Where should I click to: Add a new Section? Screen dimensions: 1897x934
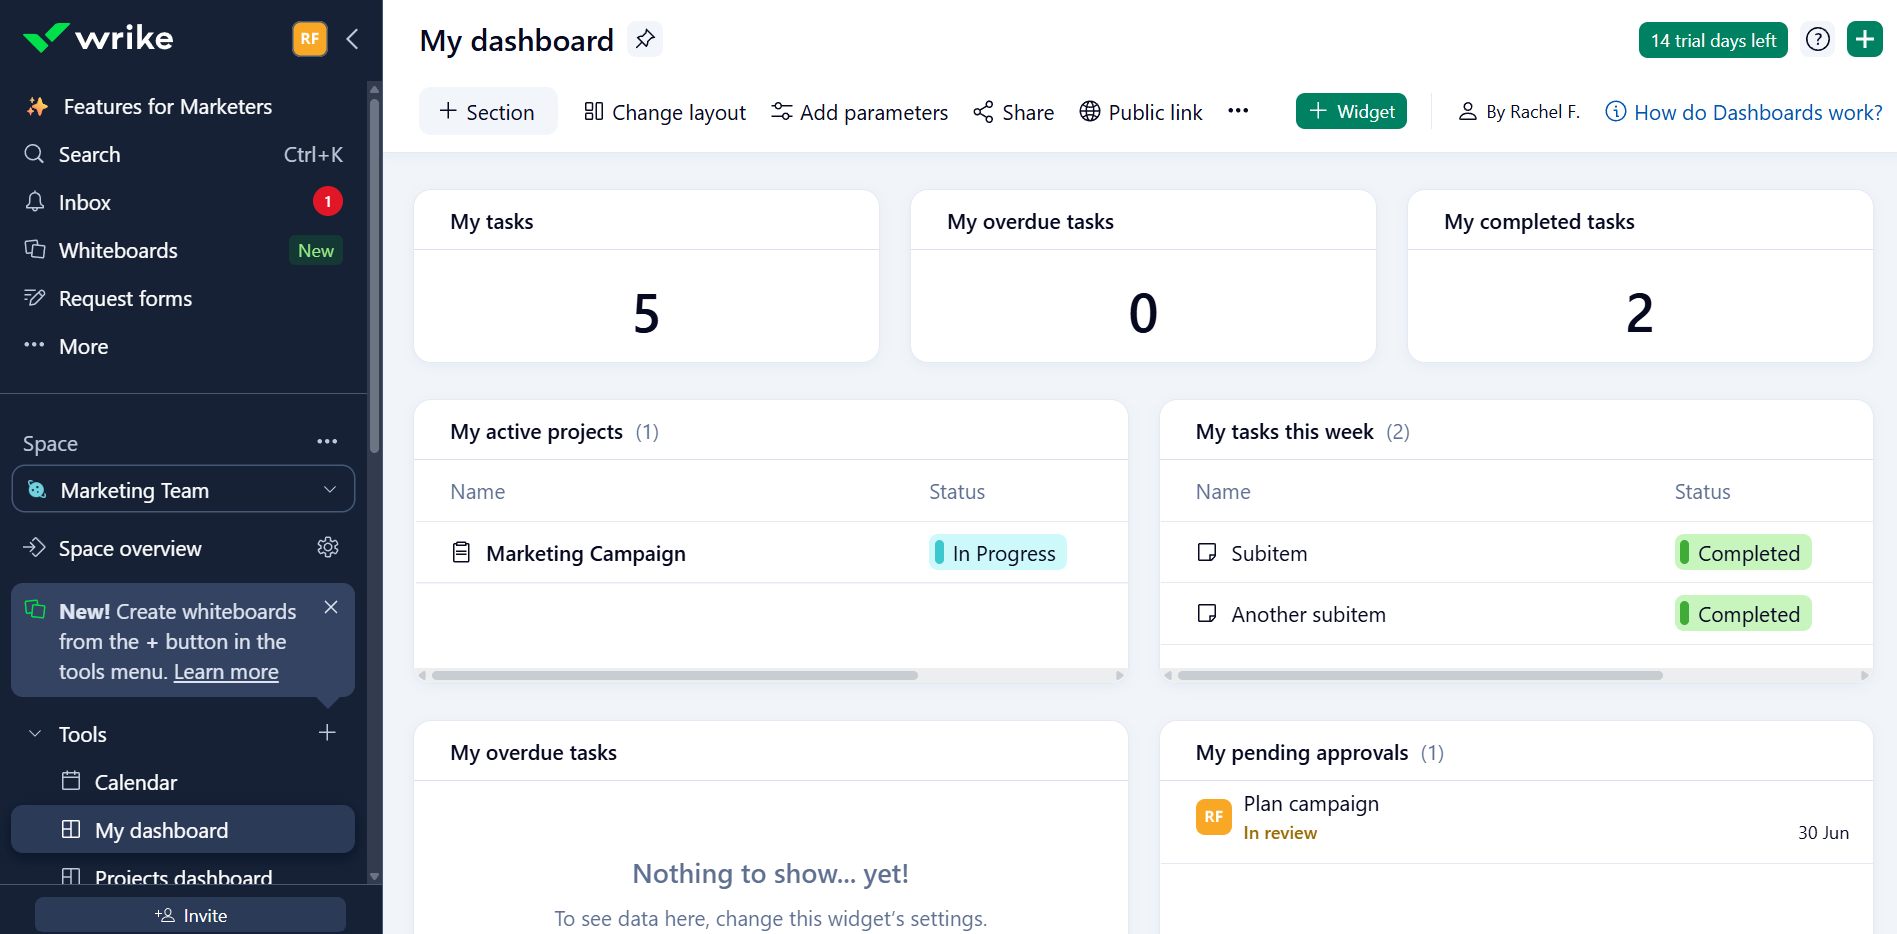click(488, 112)
